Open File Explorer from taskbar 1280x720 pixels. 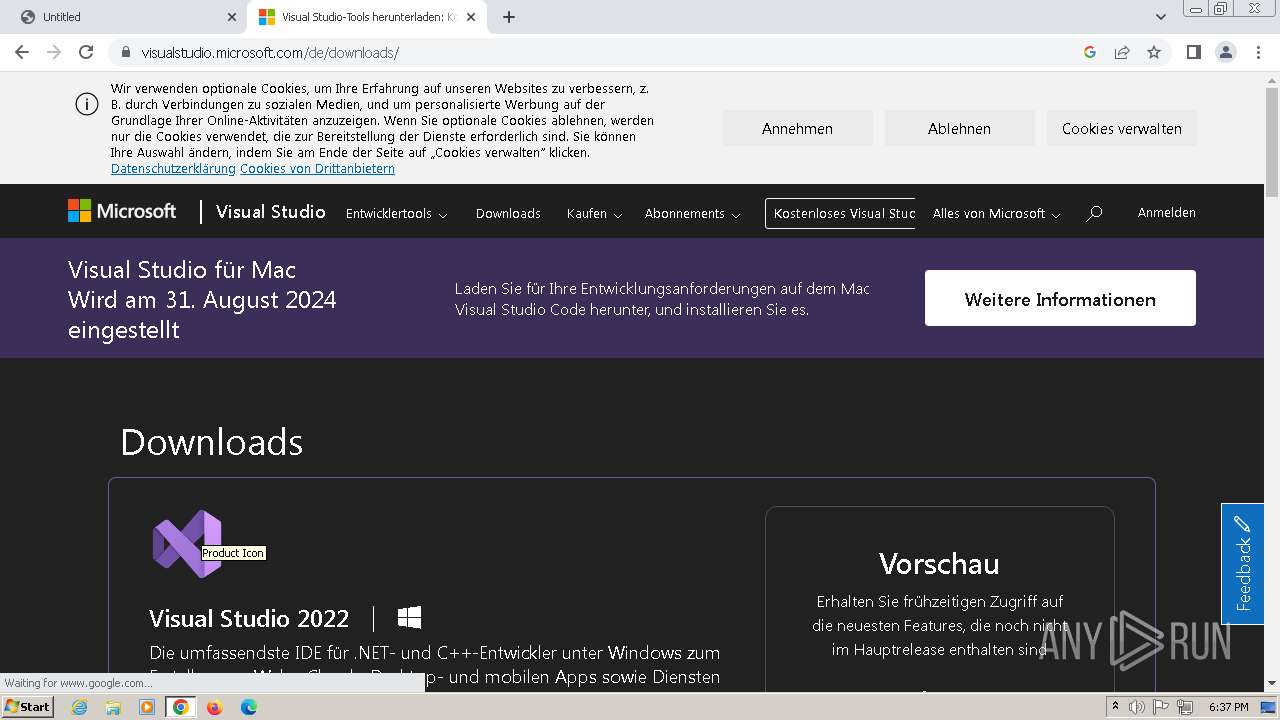[113, 707]
